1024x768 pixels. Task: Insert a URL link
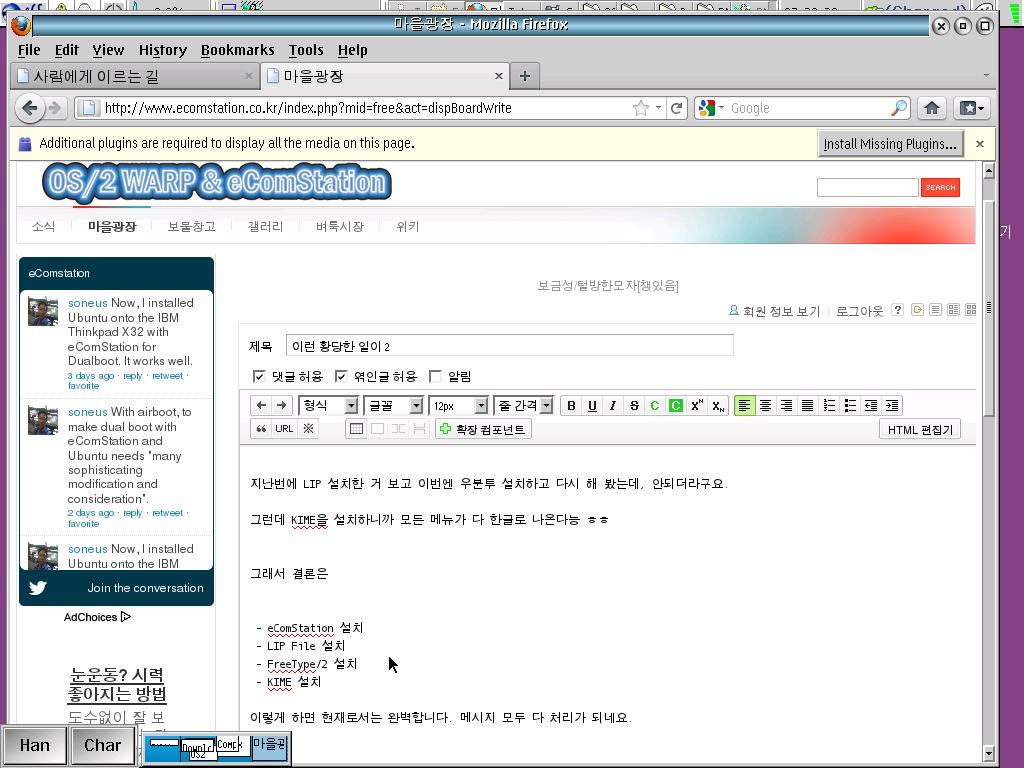(284, 429)
